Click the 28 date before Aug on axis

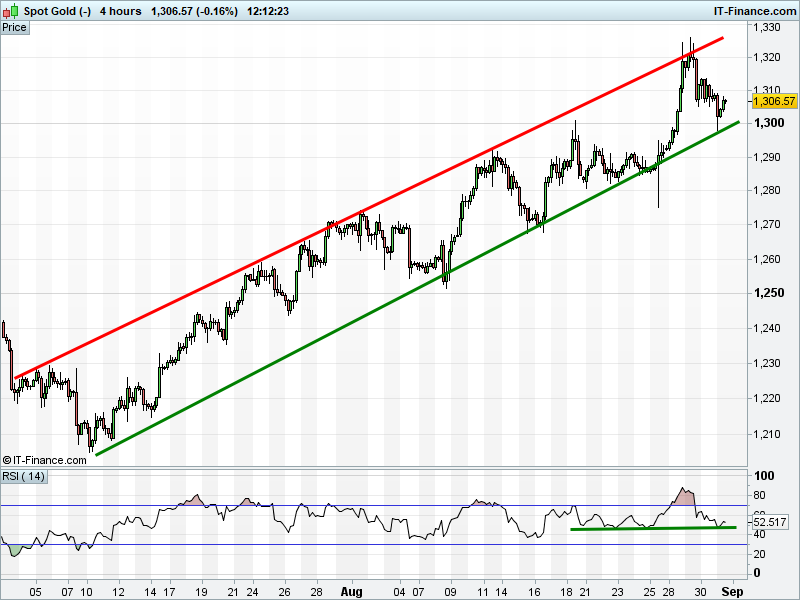tap(316, 592)
